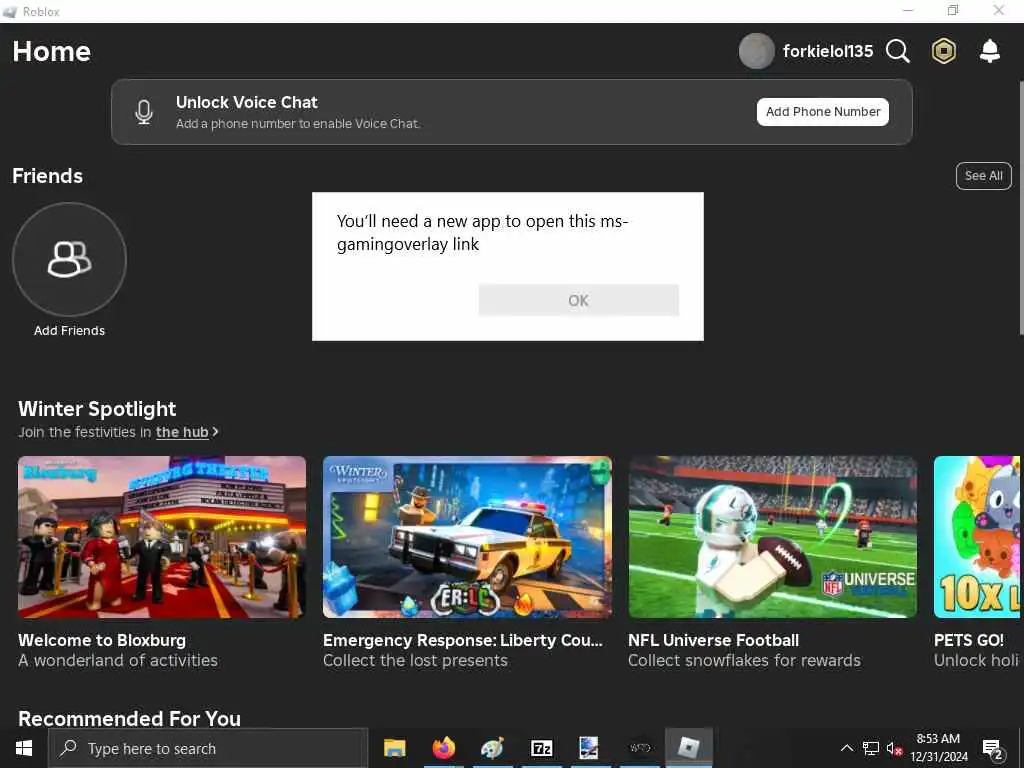Open the Robux currency icon
This screenshot has width=1024, height=768.
click(944, 51)
